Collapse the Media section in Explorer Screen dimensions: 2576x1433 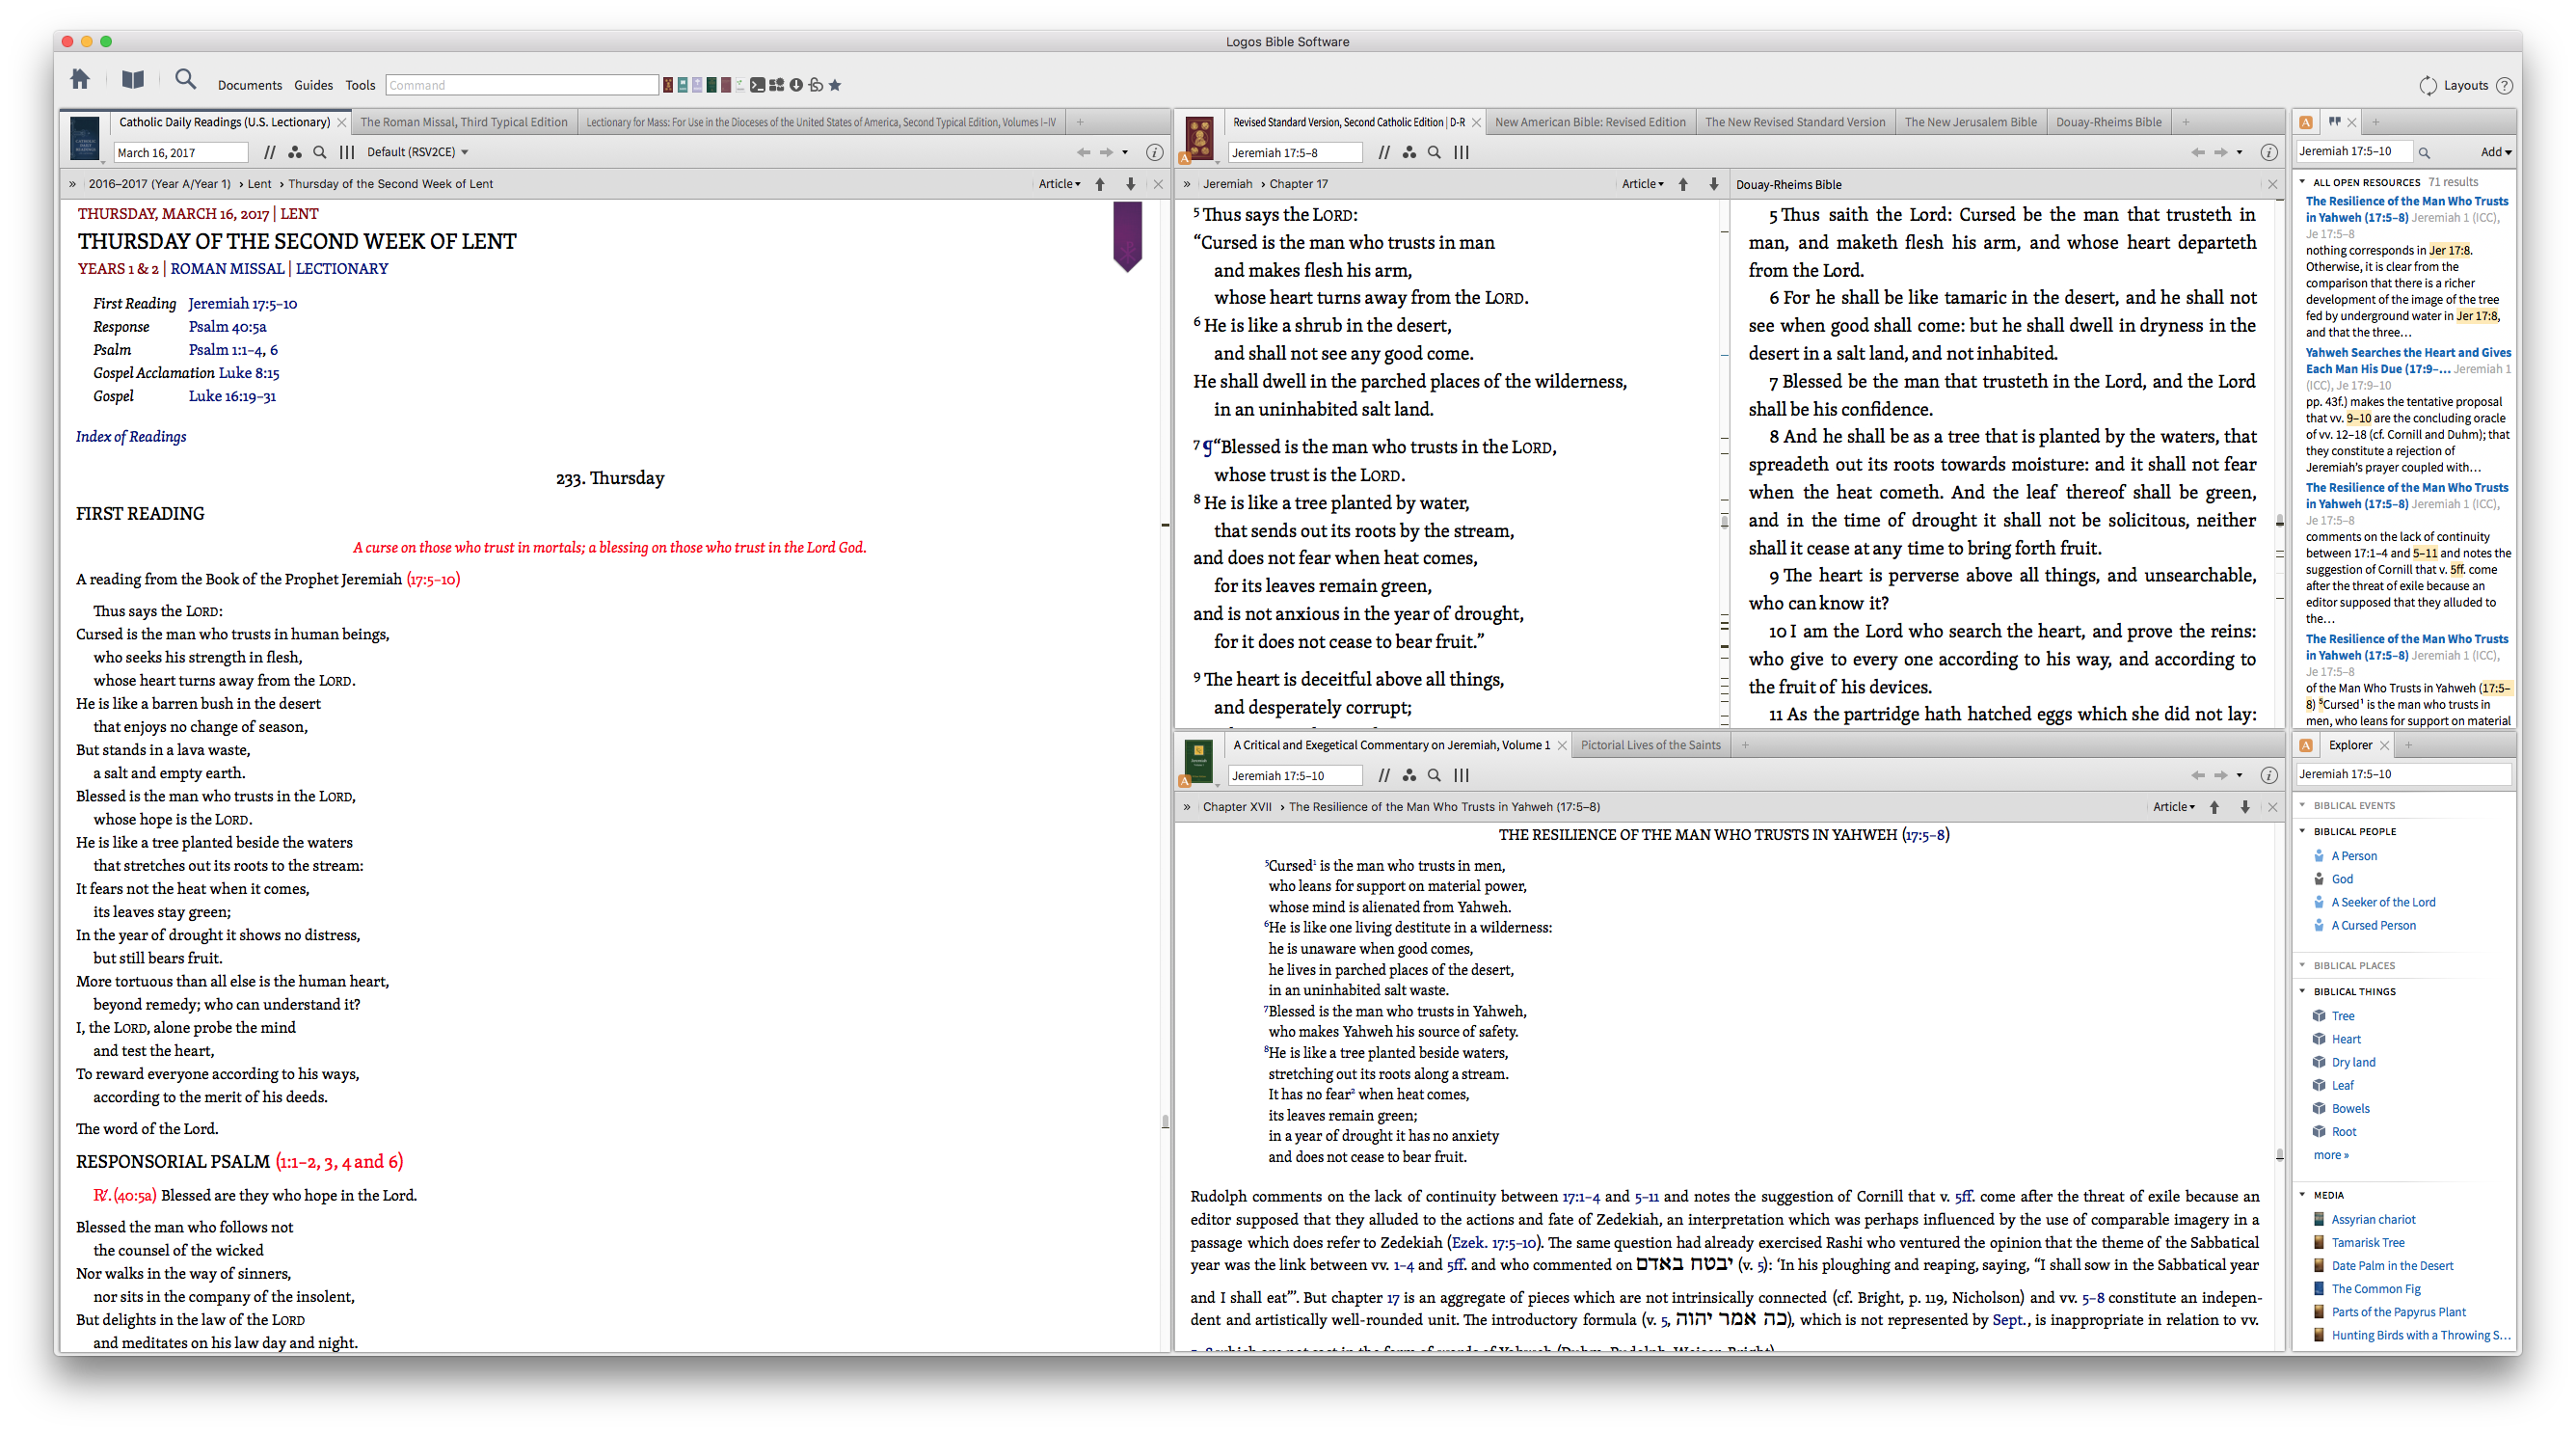click(x=2303, y=1195)
